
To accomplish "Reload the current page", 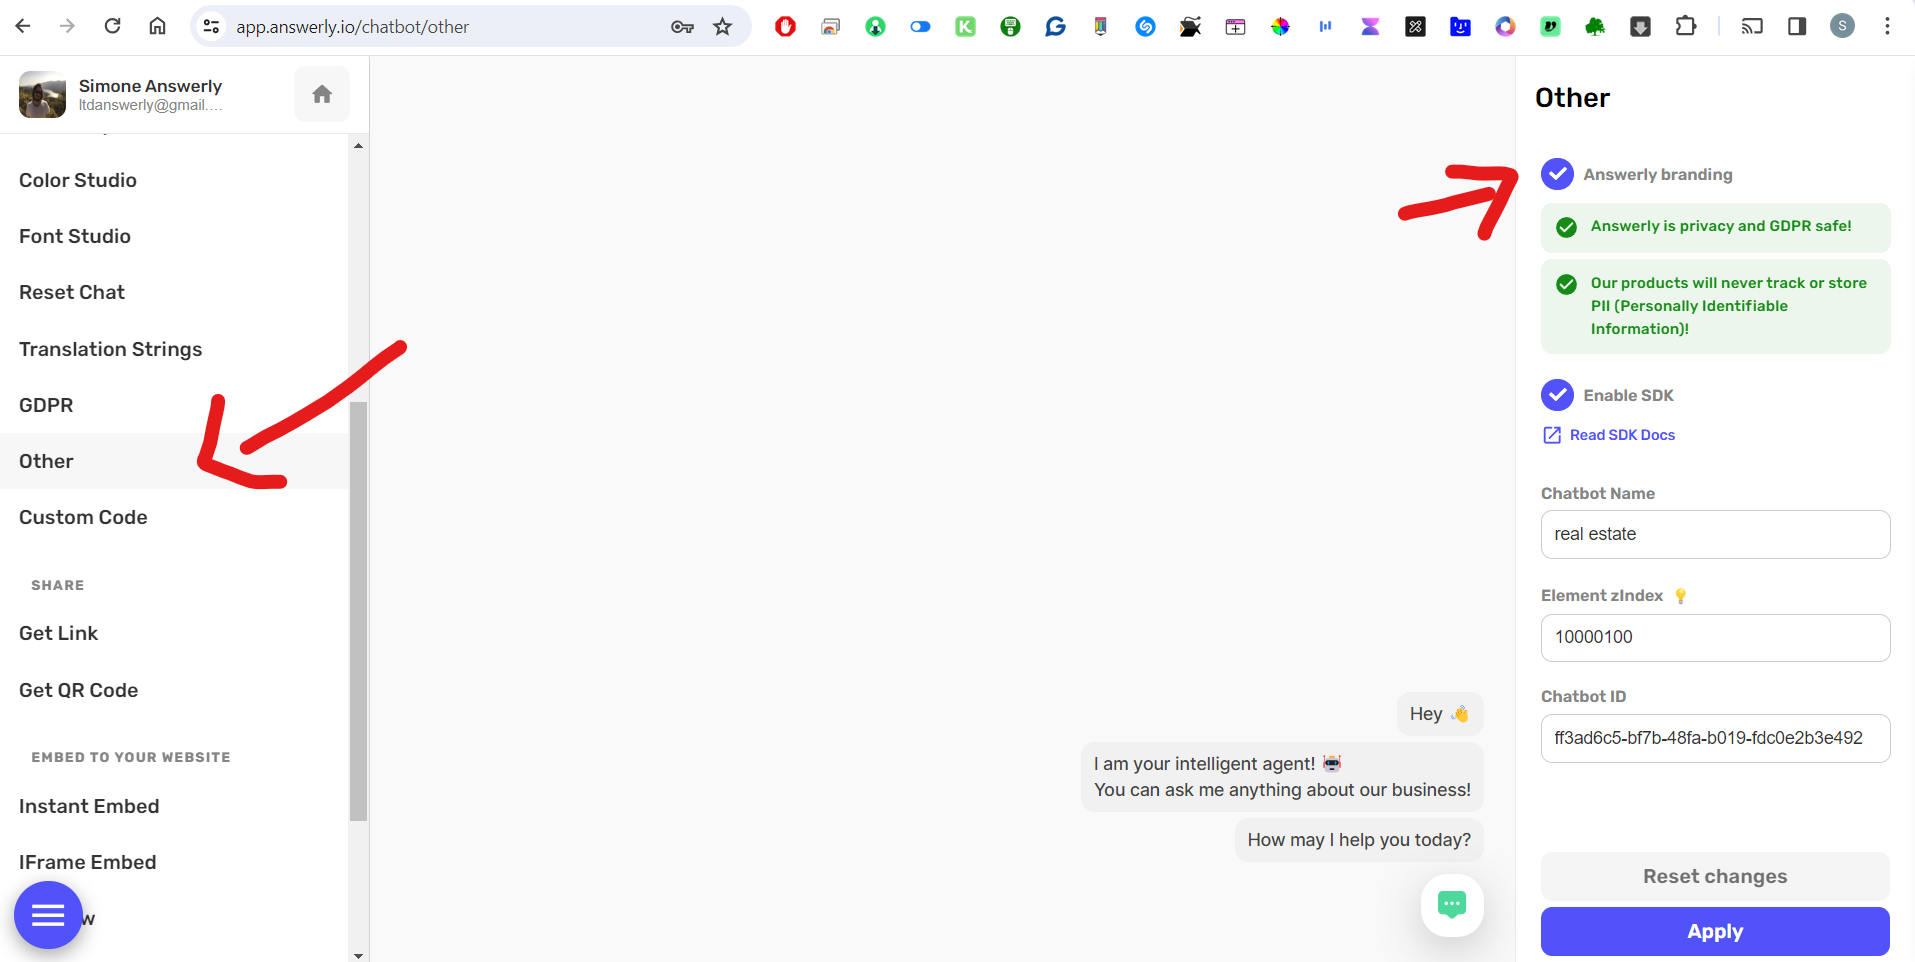I will [112, 26].
